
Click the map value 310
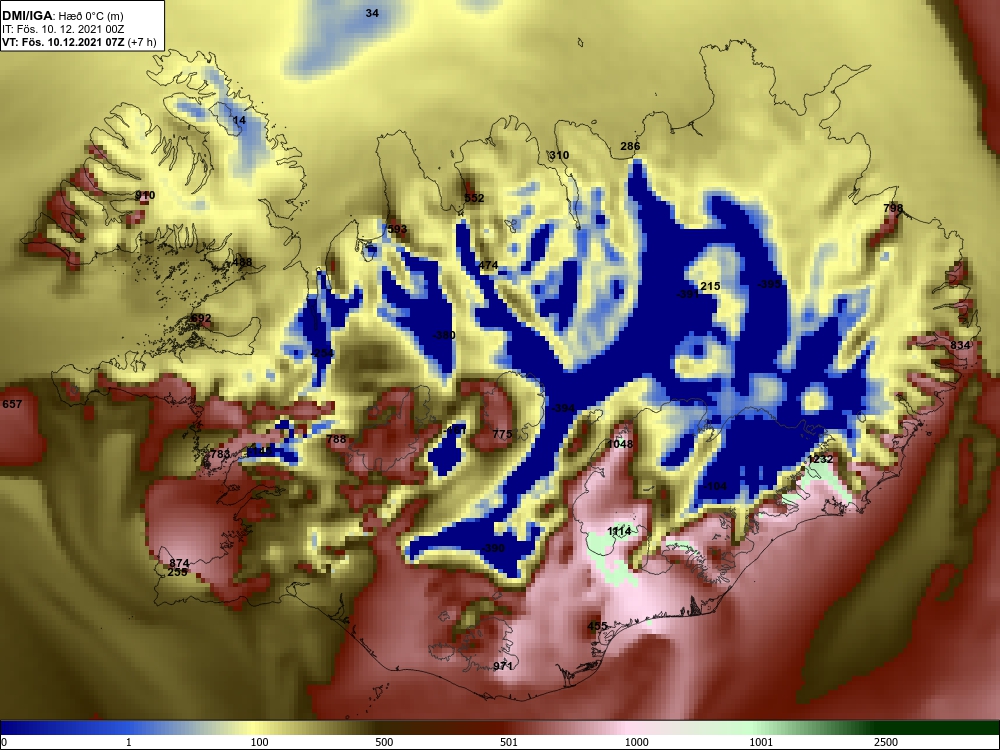click(559, 155)
